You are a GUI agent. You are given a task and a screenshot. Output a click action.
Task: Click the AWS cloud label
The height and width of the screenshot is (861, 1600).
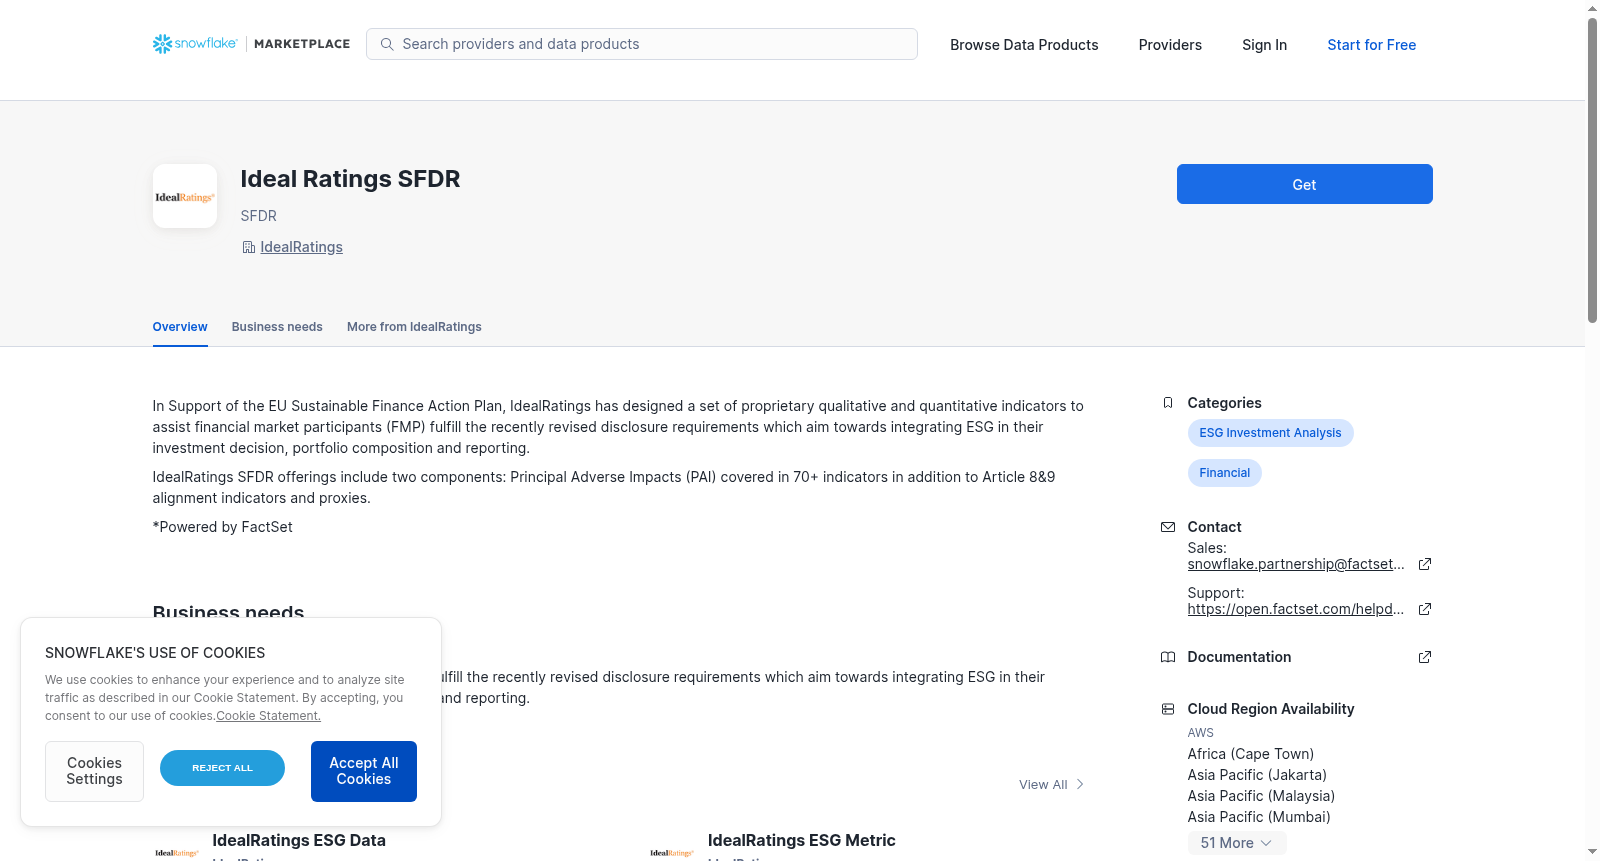tap(1201, 733)
